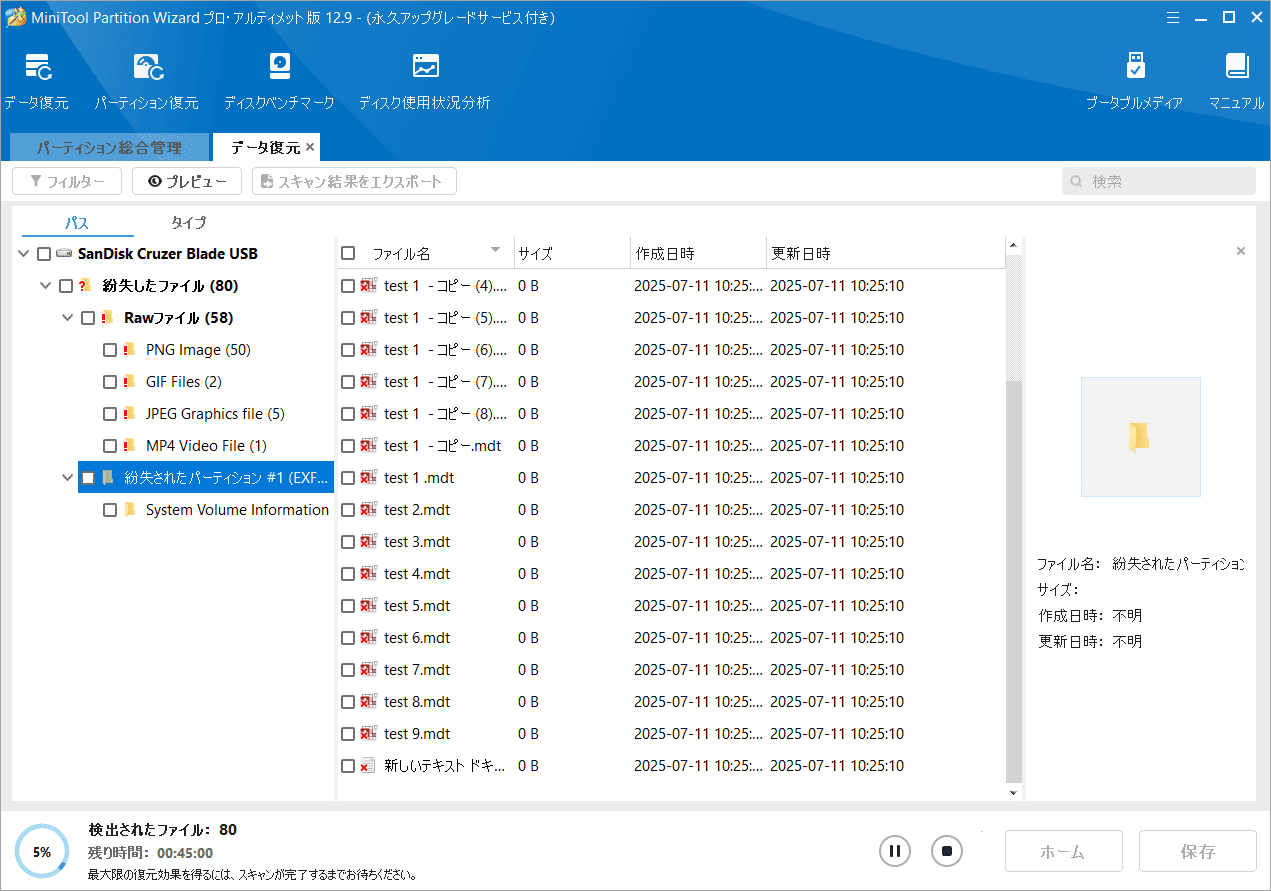Pause the scan

(895, 852)
